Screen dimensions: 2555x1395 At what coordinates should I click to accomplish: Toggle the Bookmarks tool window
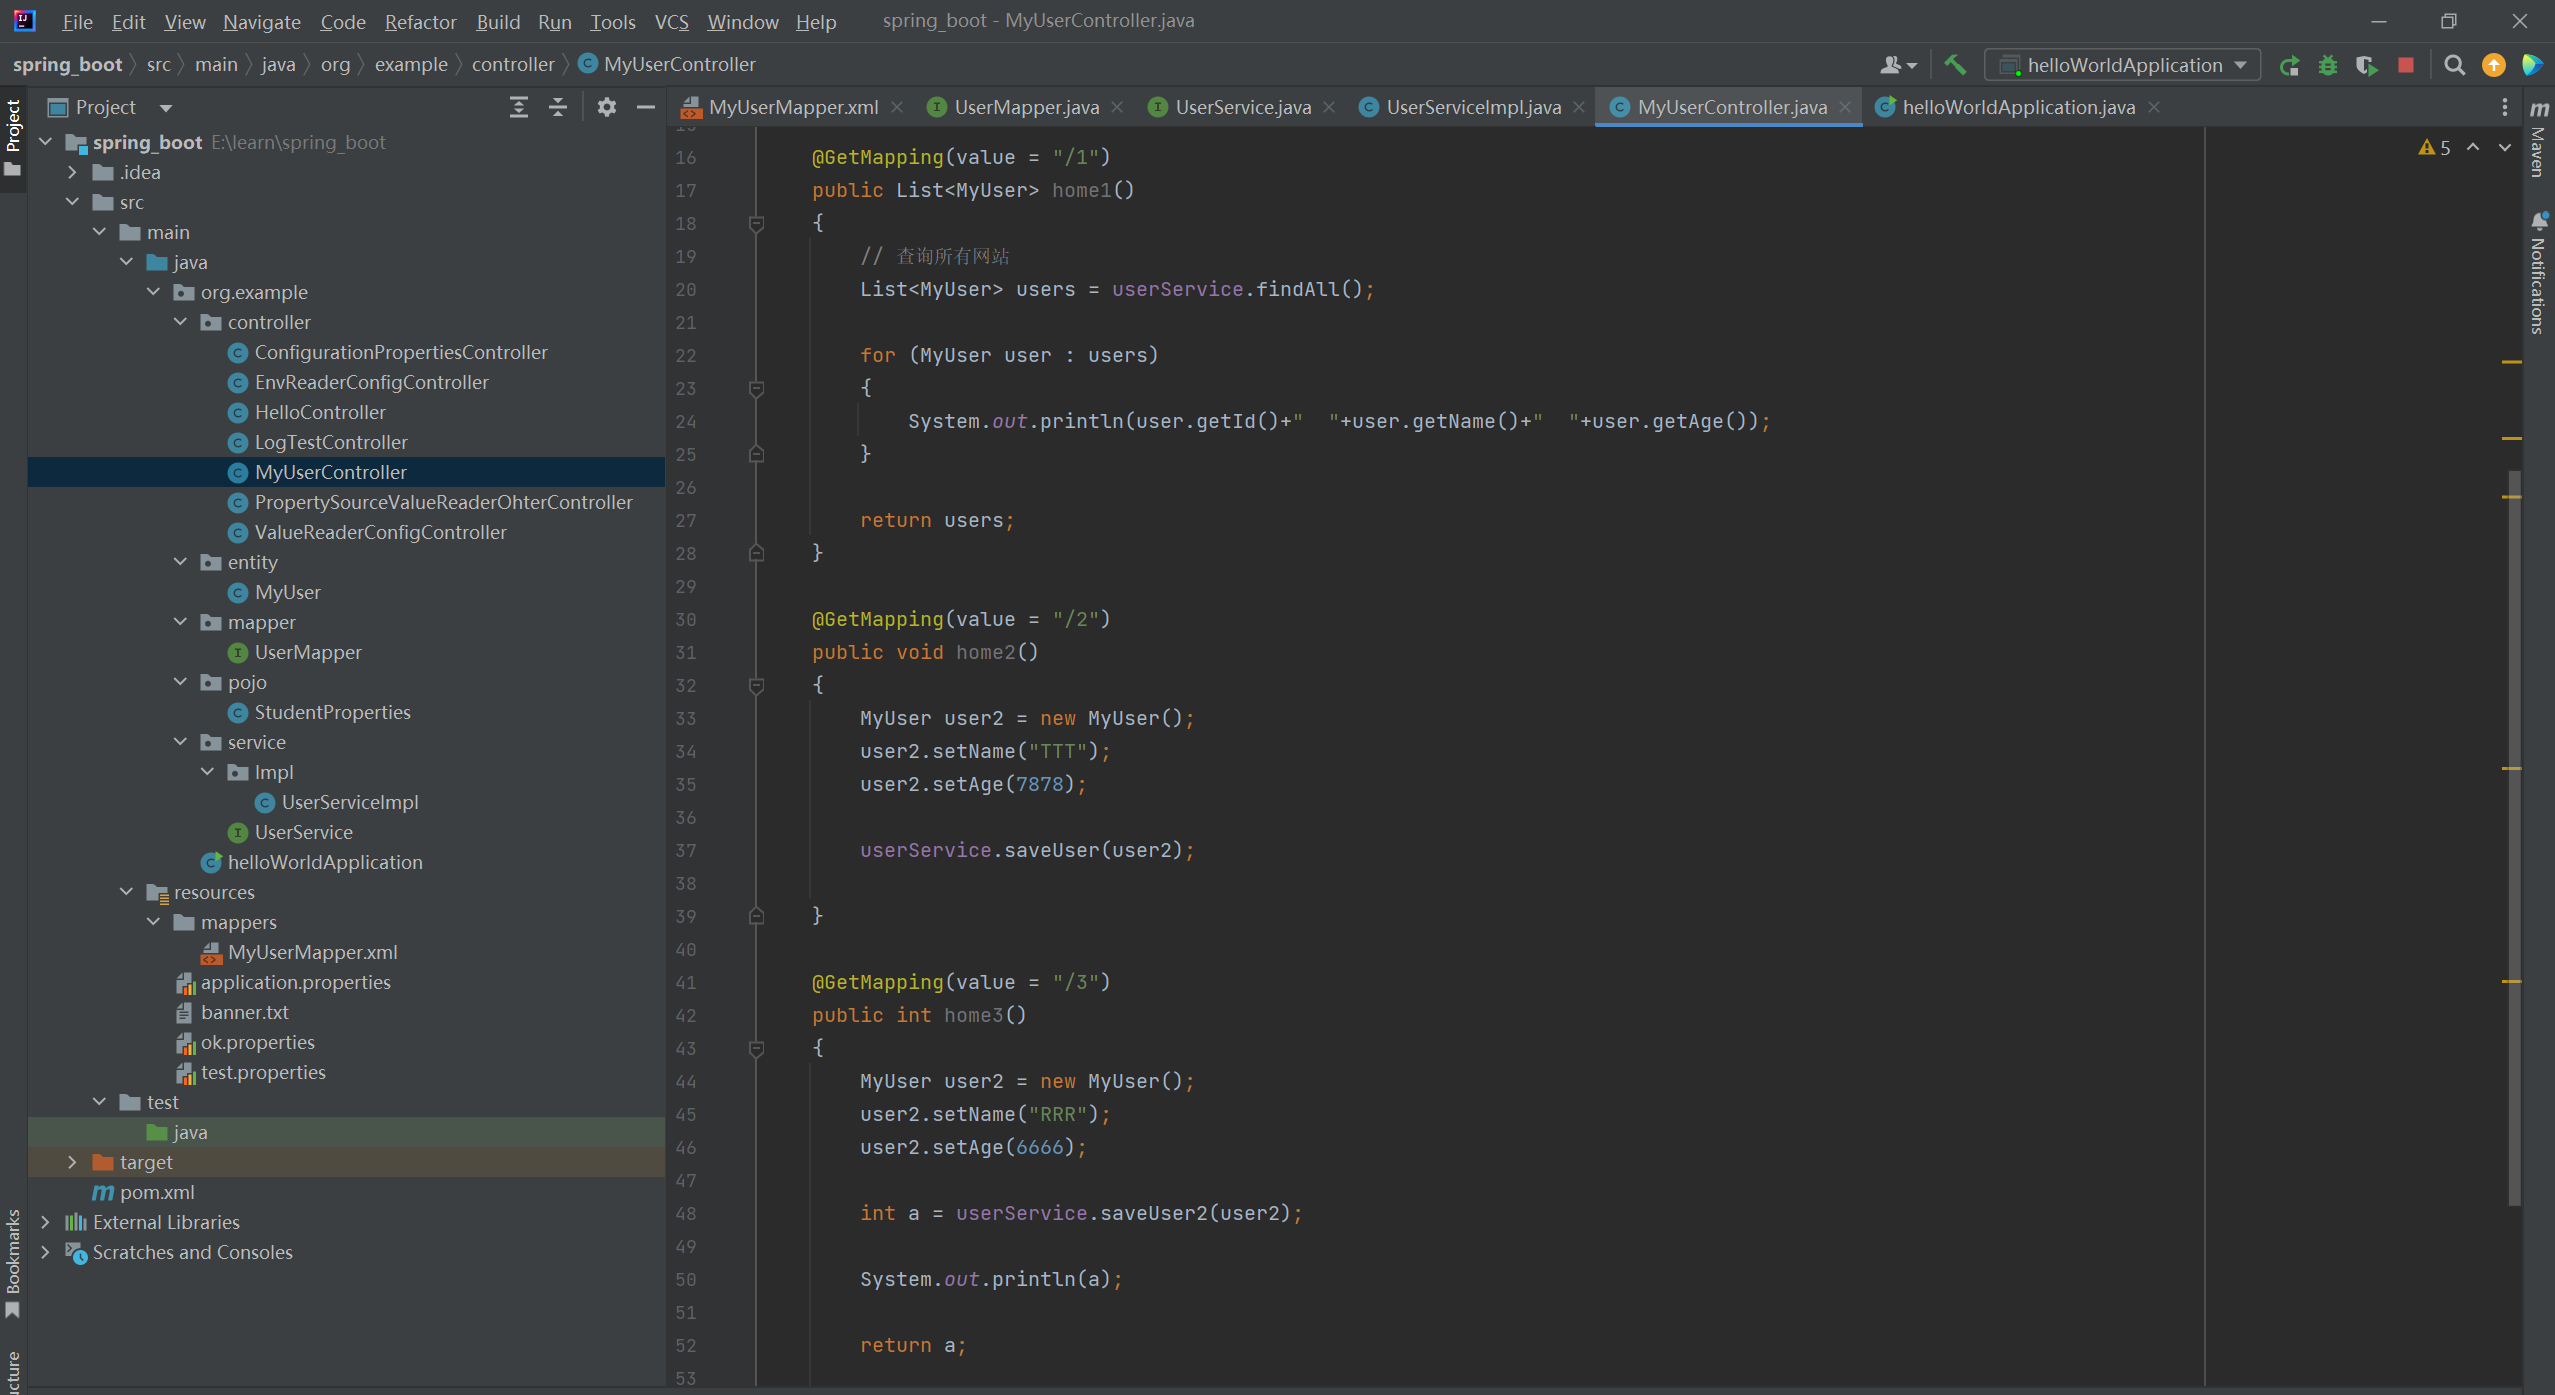point(13,1260)
